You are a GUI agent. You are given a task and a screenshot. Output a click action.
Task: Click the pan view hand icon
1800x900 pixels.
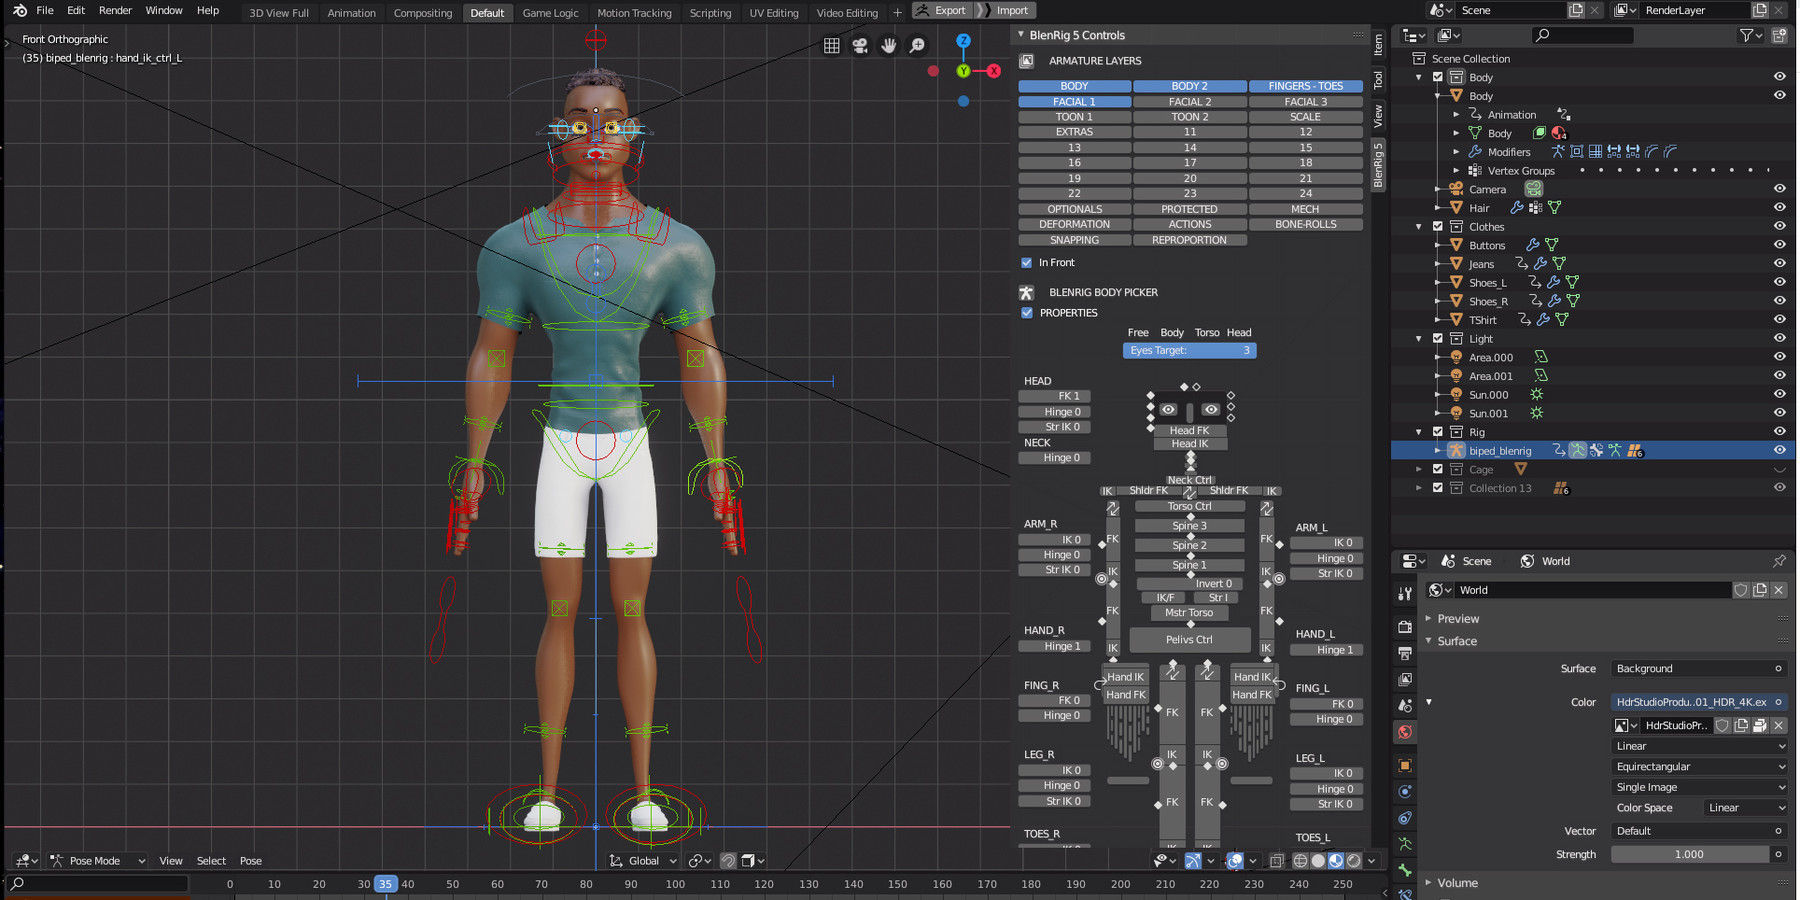click(888, 46)
